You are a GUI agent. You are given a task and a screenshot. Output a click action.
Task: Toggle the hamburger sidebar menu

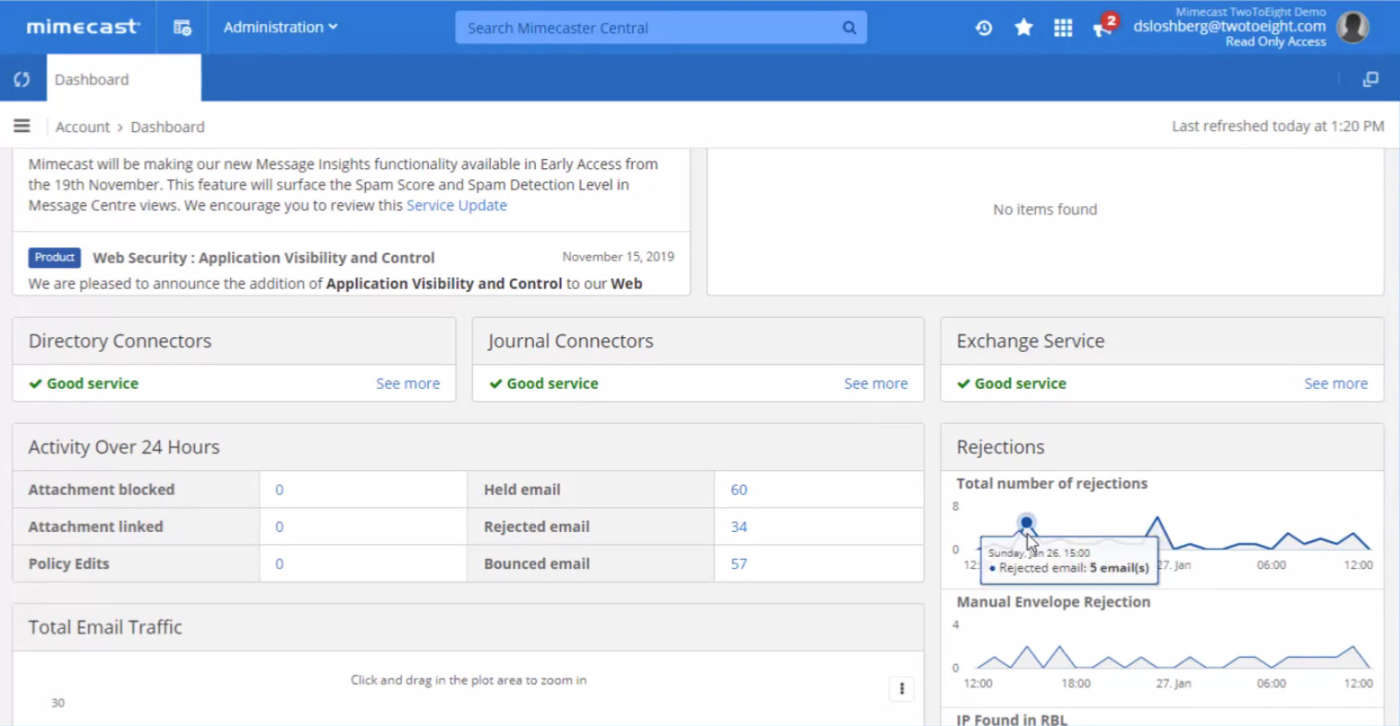pyautogui.click(x=21, y=127)
